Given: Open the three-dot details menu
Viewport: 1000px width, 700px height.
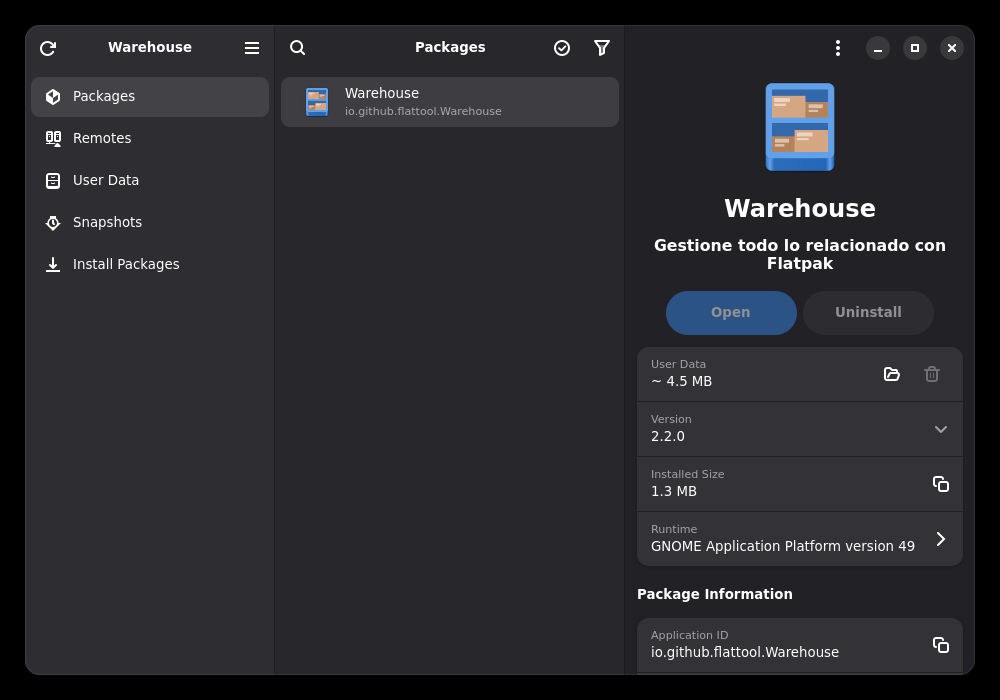Looking at the screenshot, I should point(838,48).
